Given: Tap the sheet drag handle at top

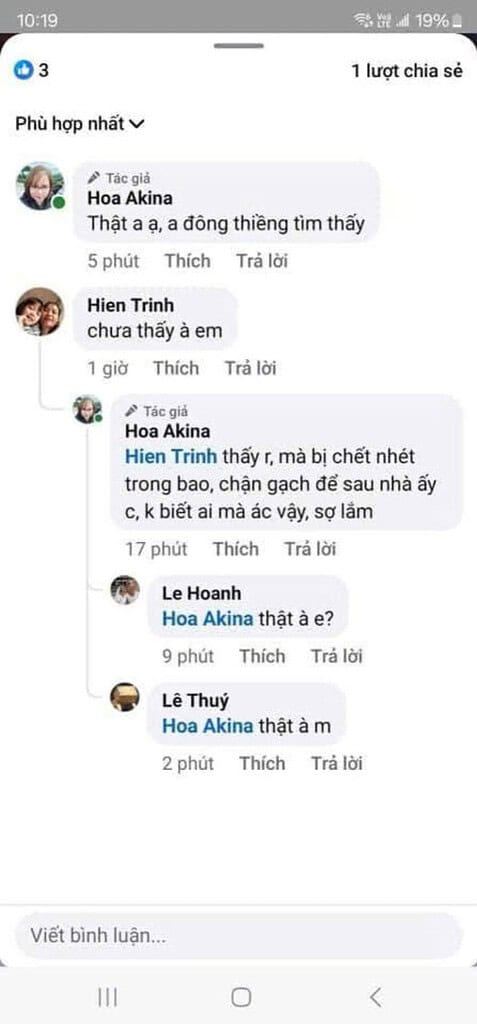Looking at the screenshot, I should click(238, 46).
